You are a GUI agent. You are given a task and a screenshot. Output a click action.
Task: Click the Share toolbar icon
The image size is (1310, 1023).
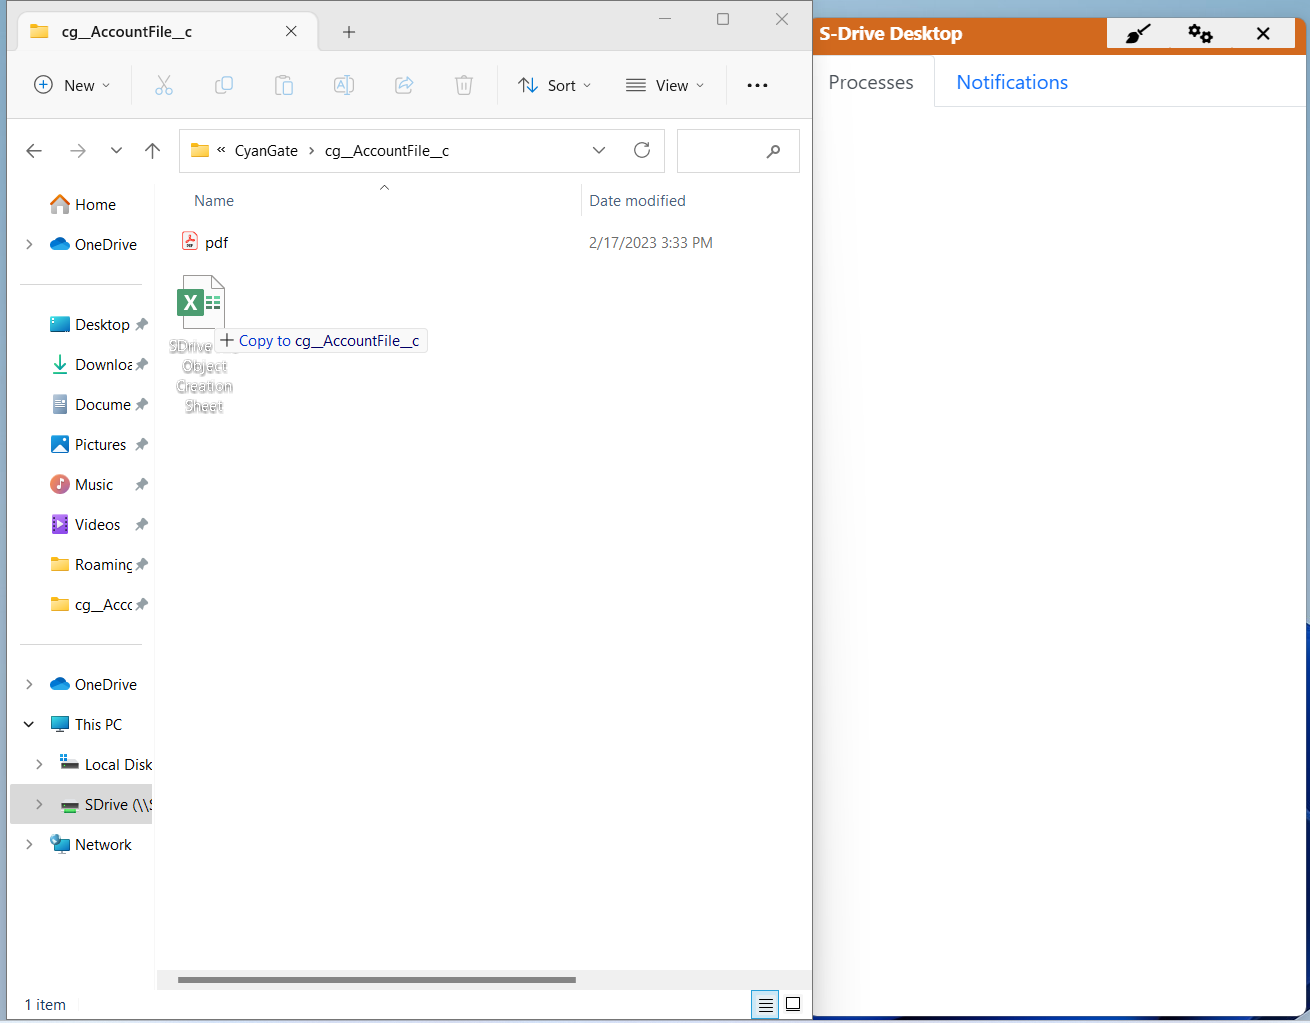click(x=404, y=86)
